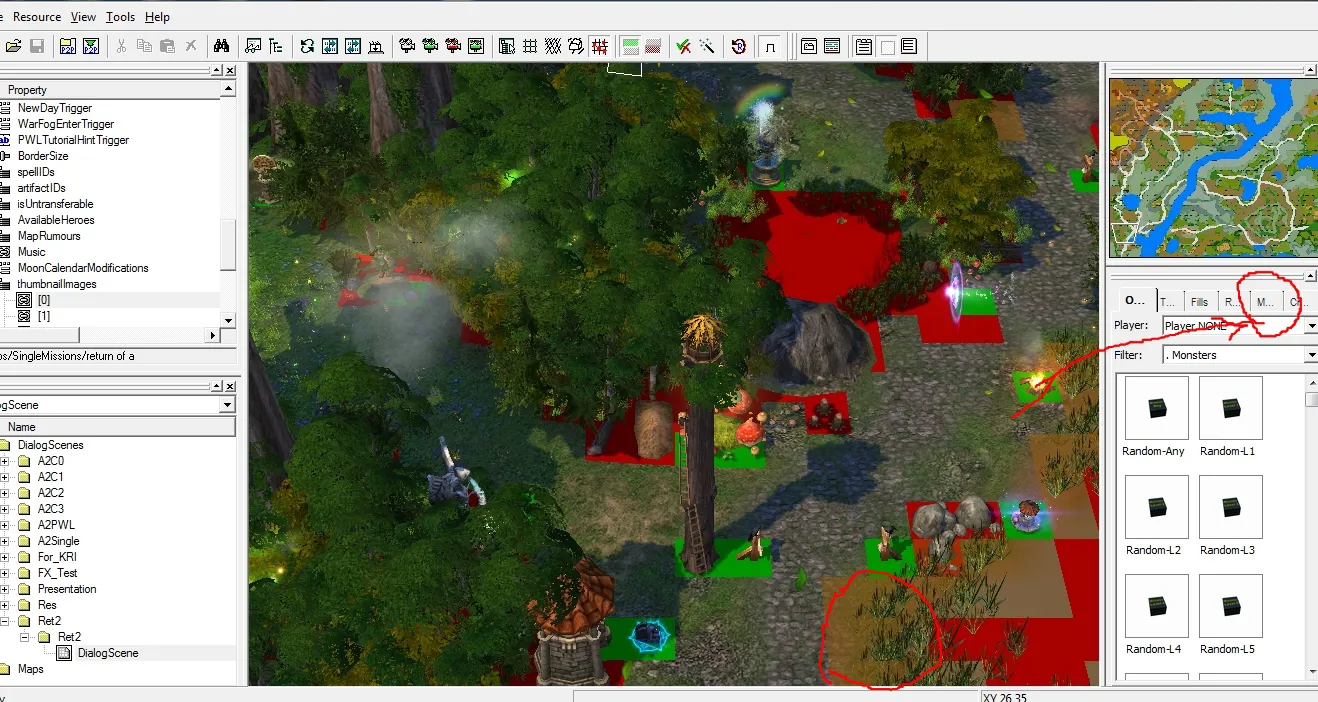The image size is (1318, 702).
Task: Toggle the square wave snap button
Action: (770, 46)
